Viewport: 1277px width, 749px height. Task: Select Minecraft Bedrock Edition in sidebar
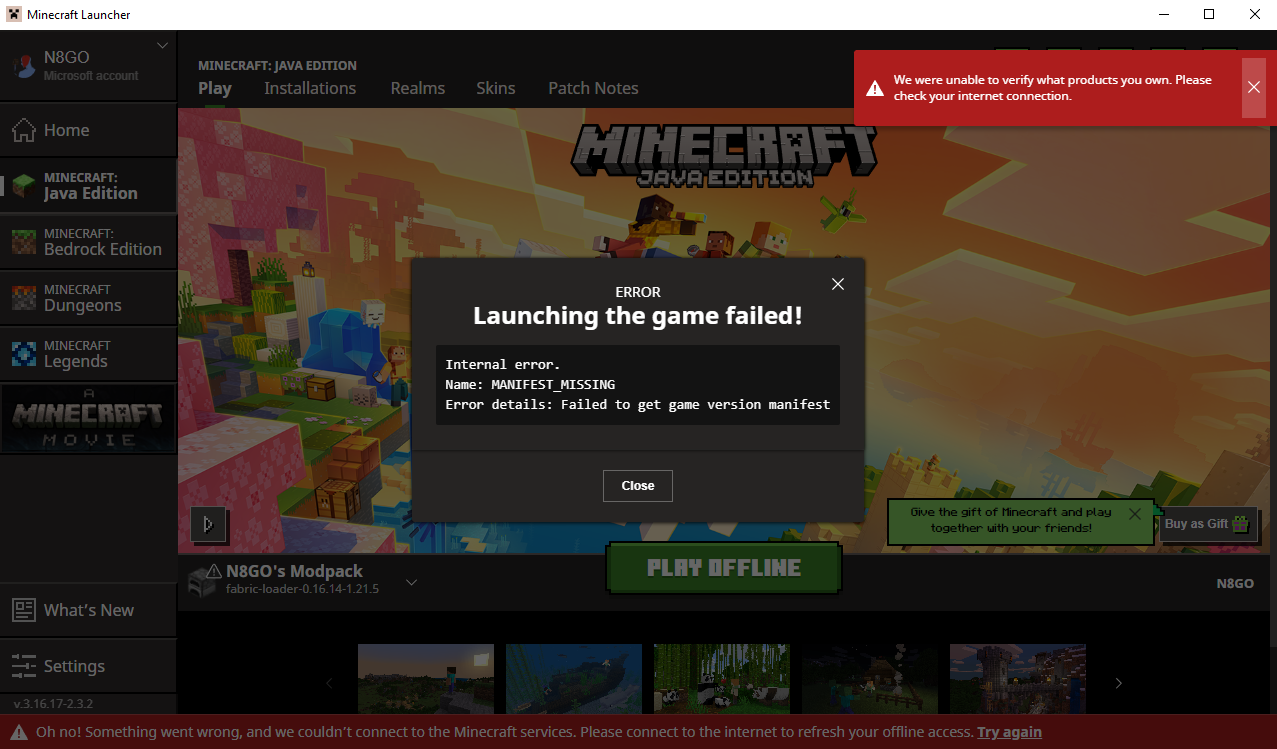click(88, 242)
